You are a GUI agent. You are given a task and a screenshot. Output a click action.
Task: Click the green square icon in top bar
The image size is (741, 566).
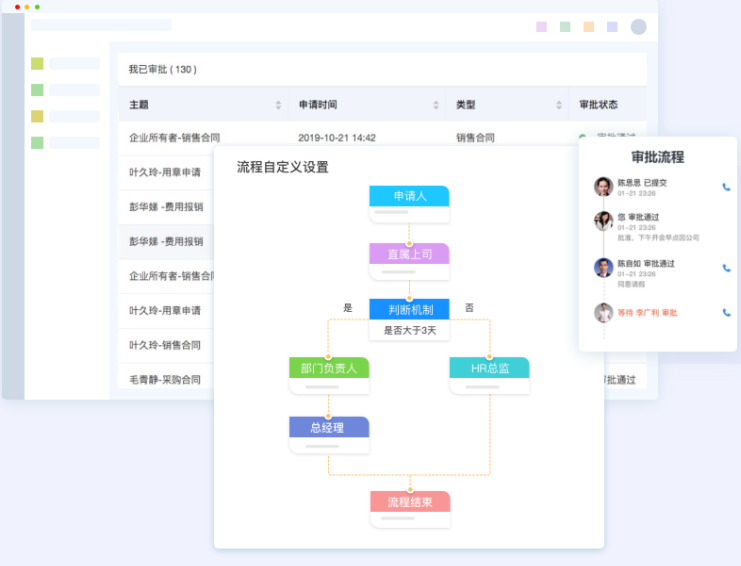565,27
